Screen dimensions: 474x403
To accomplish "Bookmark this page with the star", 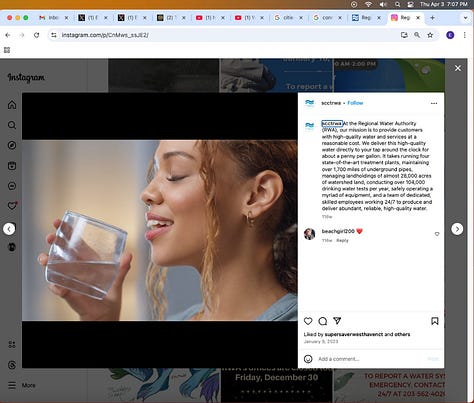I will 430,35.
